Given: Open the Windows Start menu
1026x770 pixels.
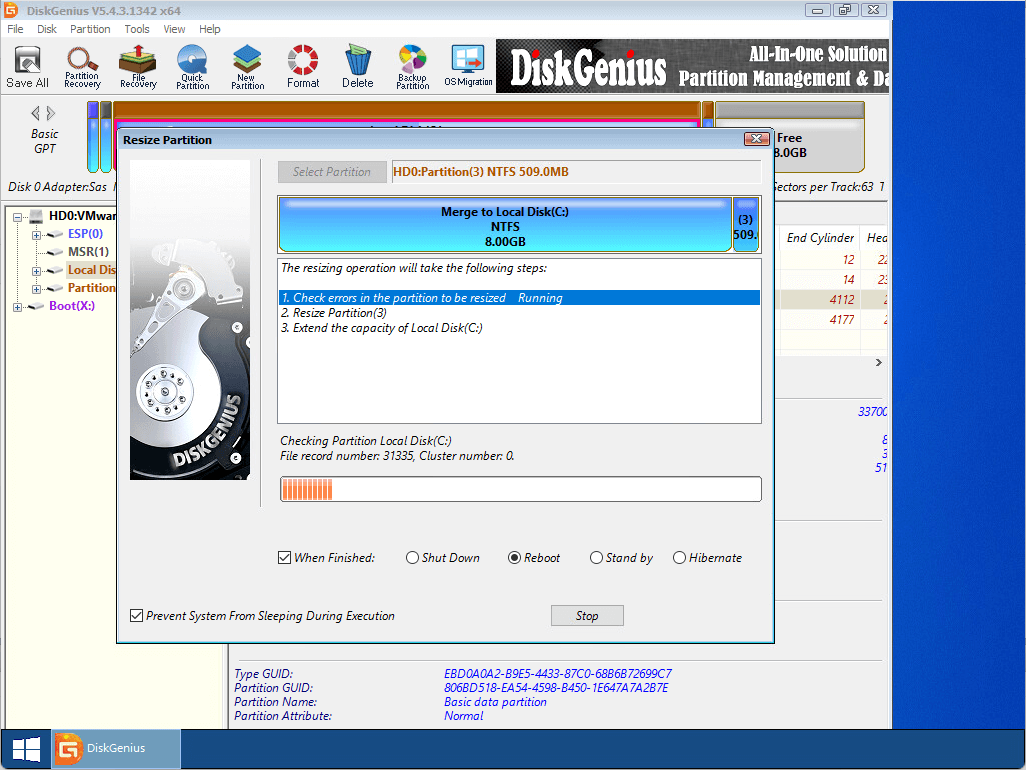Looking at the screenshot, I should 26,749.
